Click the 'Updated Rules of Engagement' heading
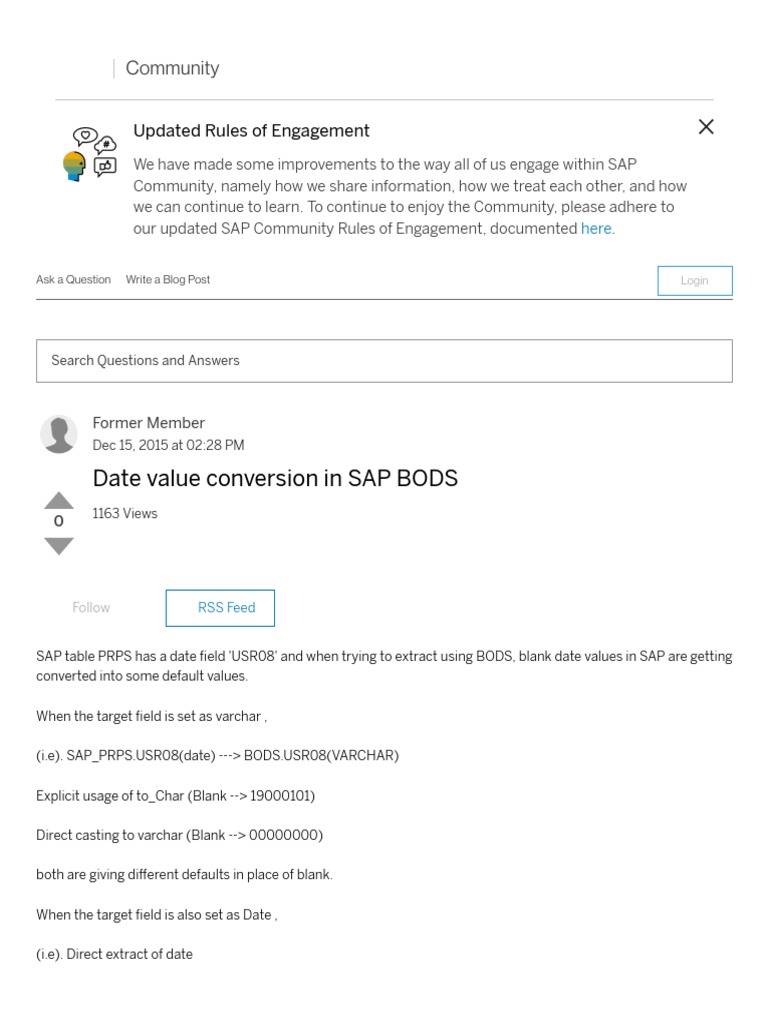Screen dimensions: 768x1024 251,131
